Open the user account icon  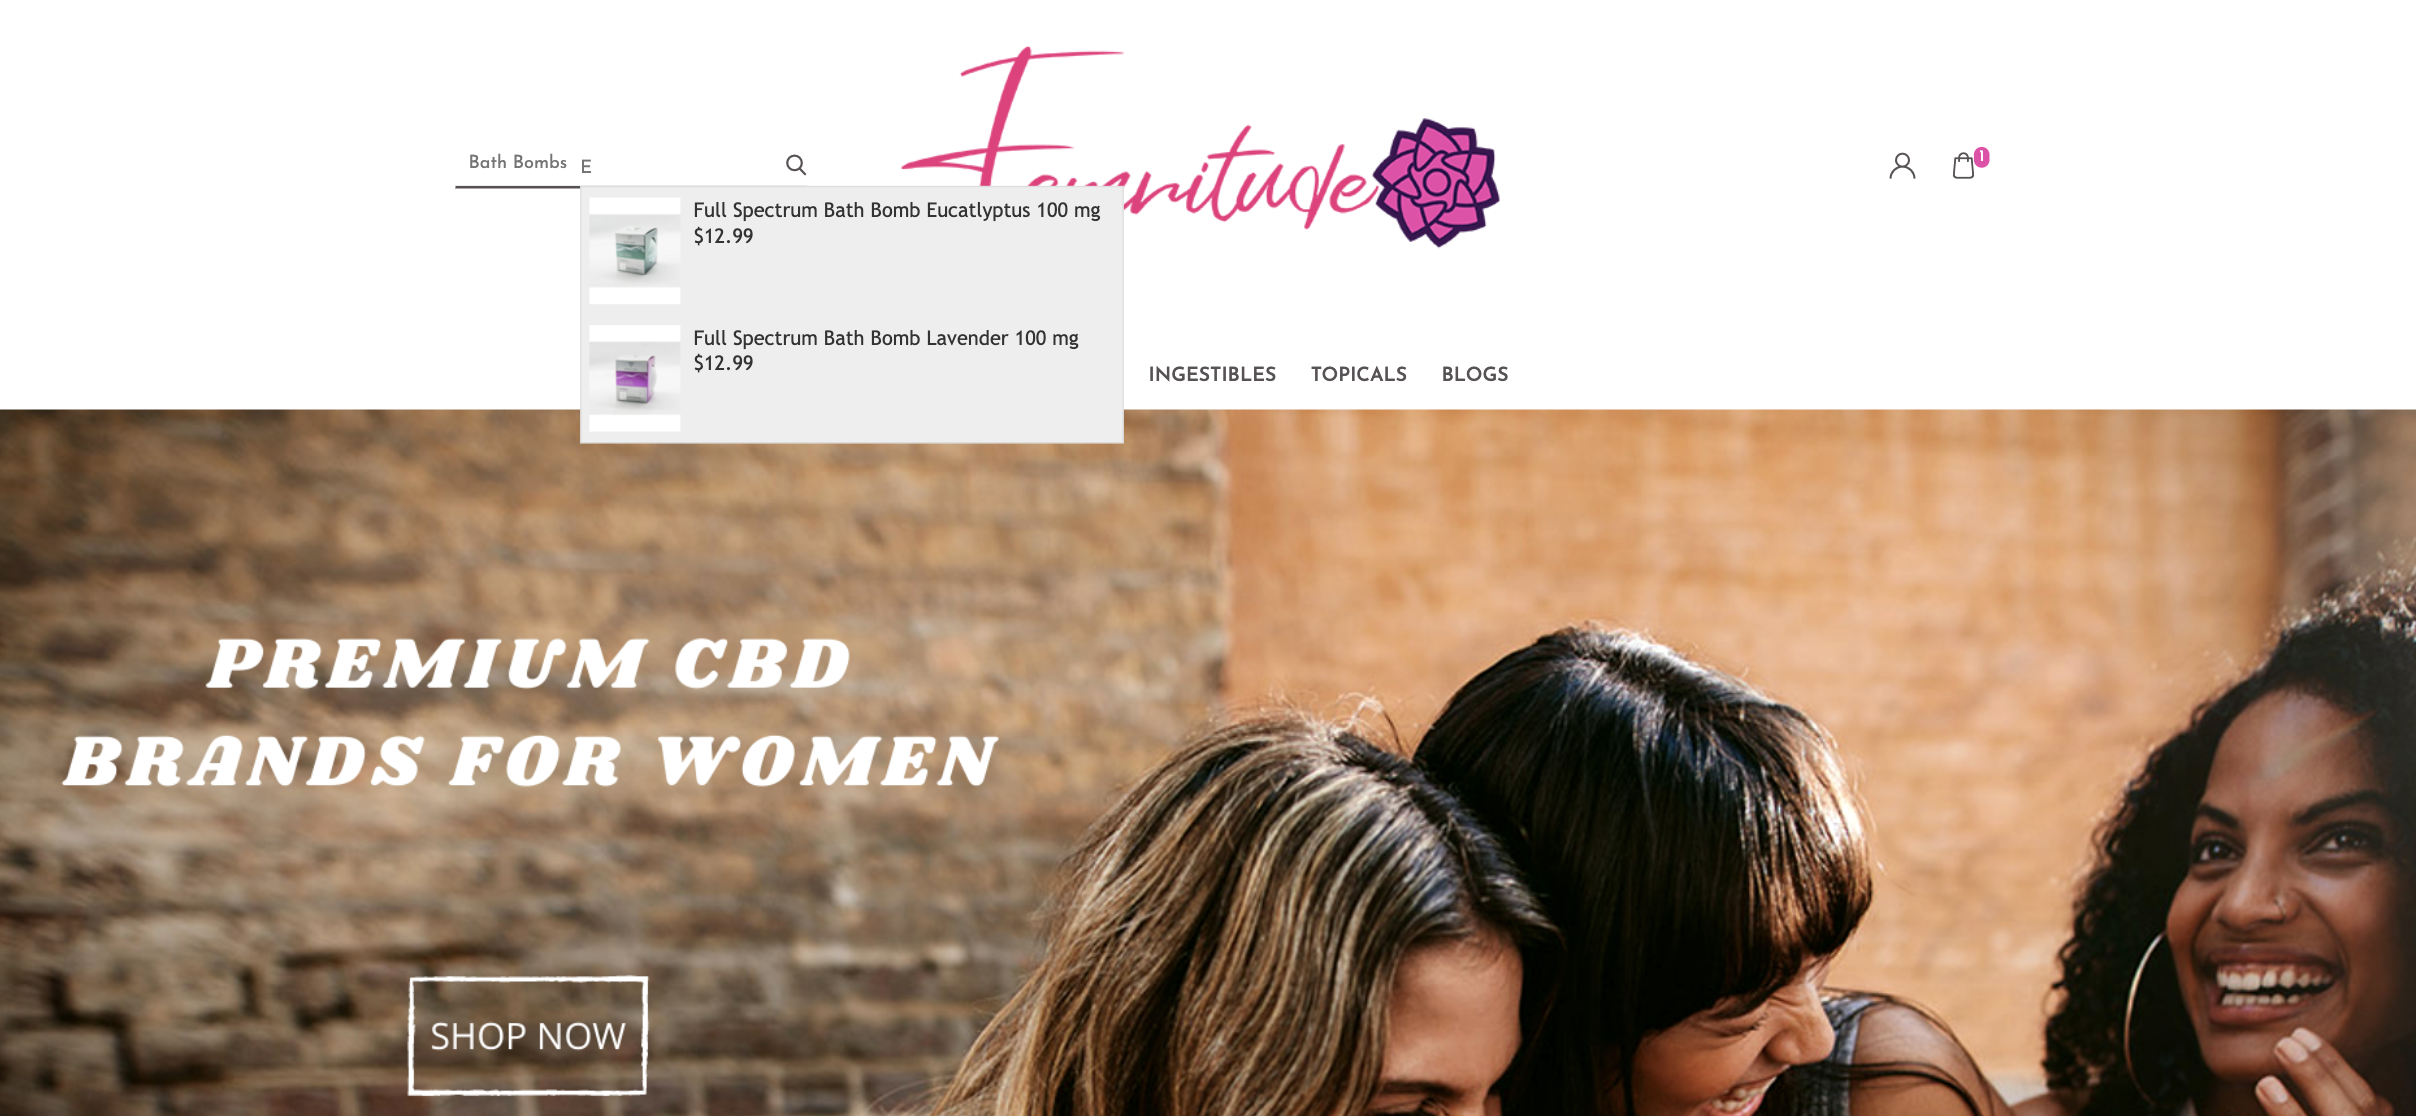click(1902, 166)
